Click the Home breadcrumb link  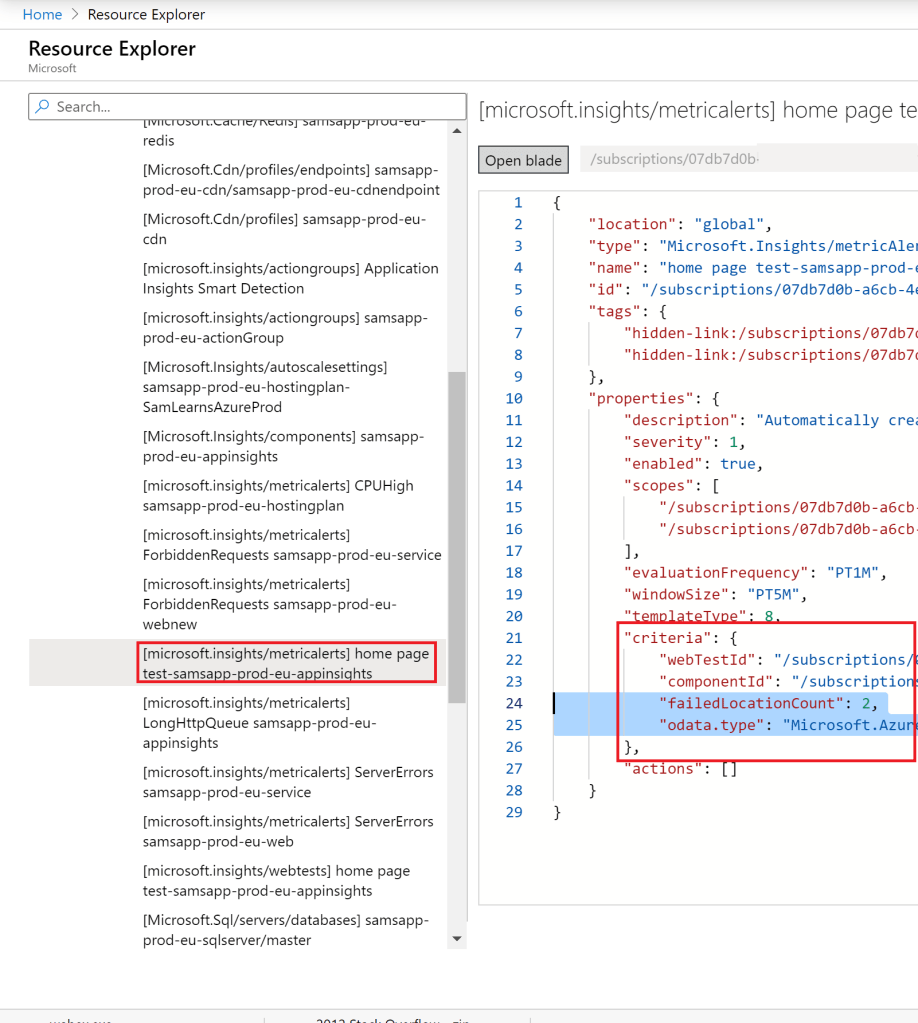click(41, 14)
